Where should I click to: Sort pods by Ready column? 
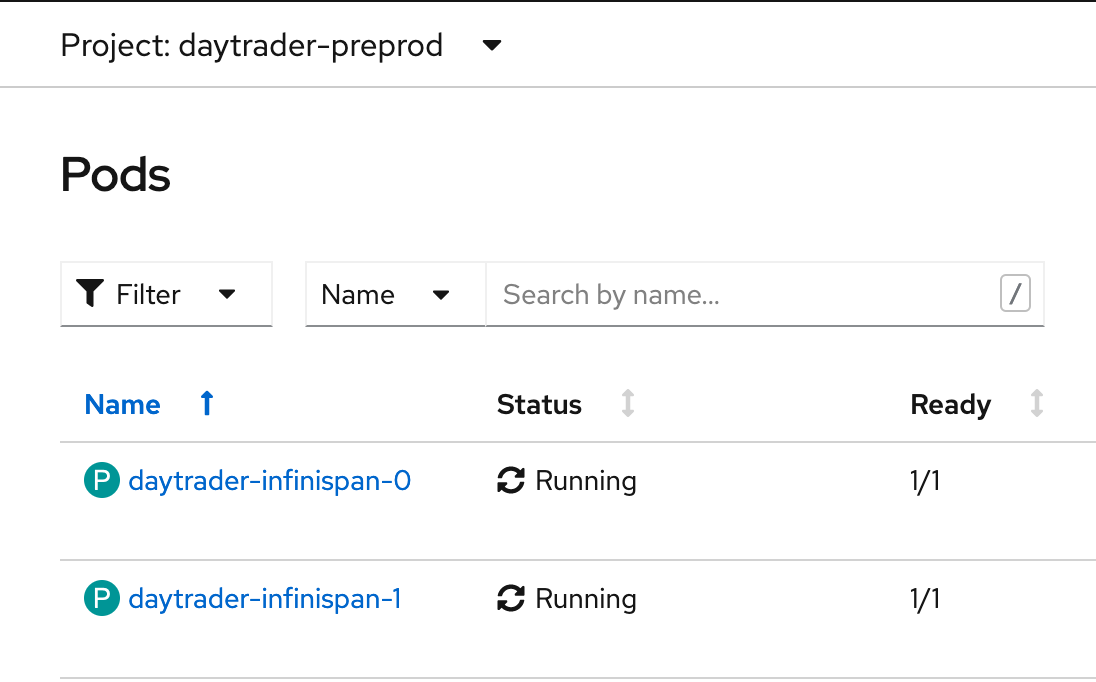coord(951,405)
